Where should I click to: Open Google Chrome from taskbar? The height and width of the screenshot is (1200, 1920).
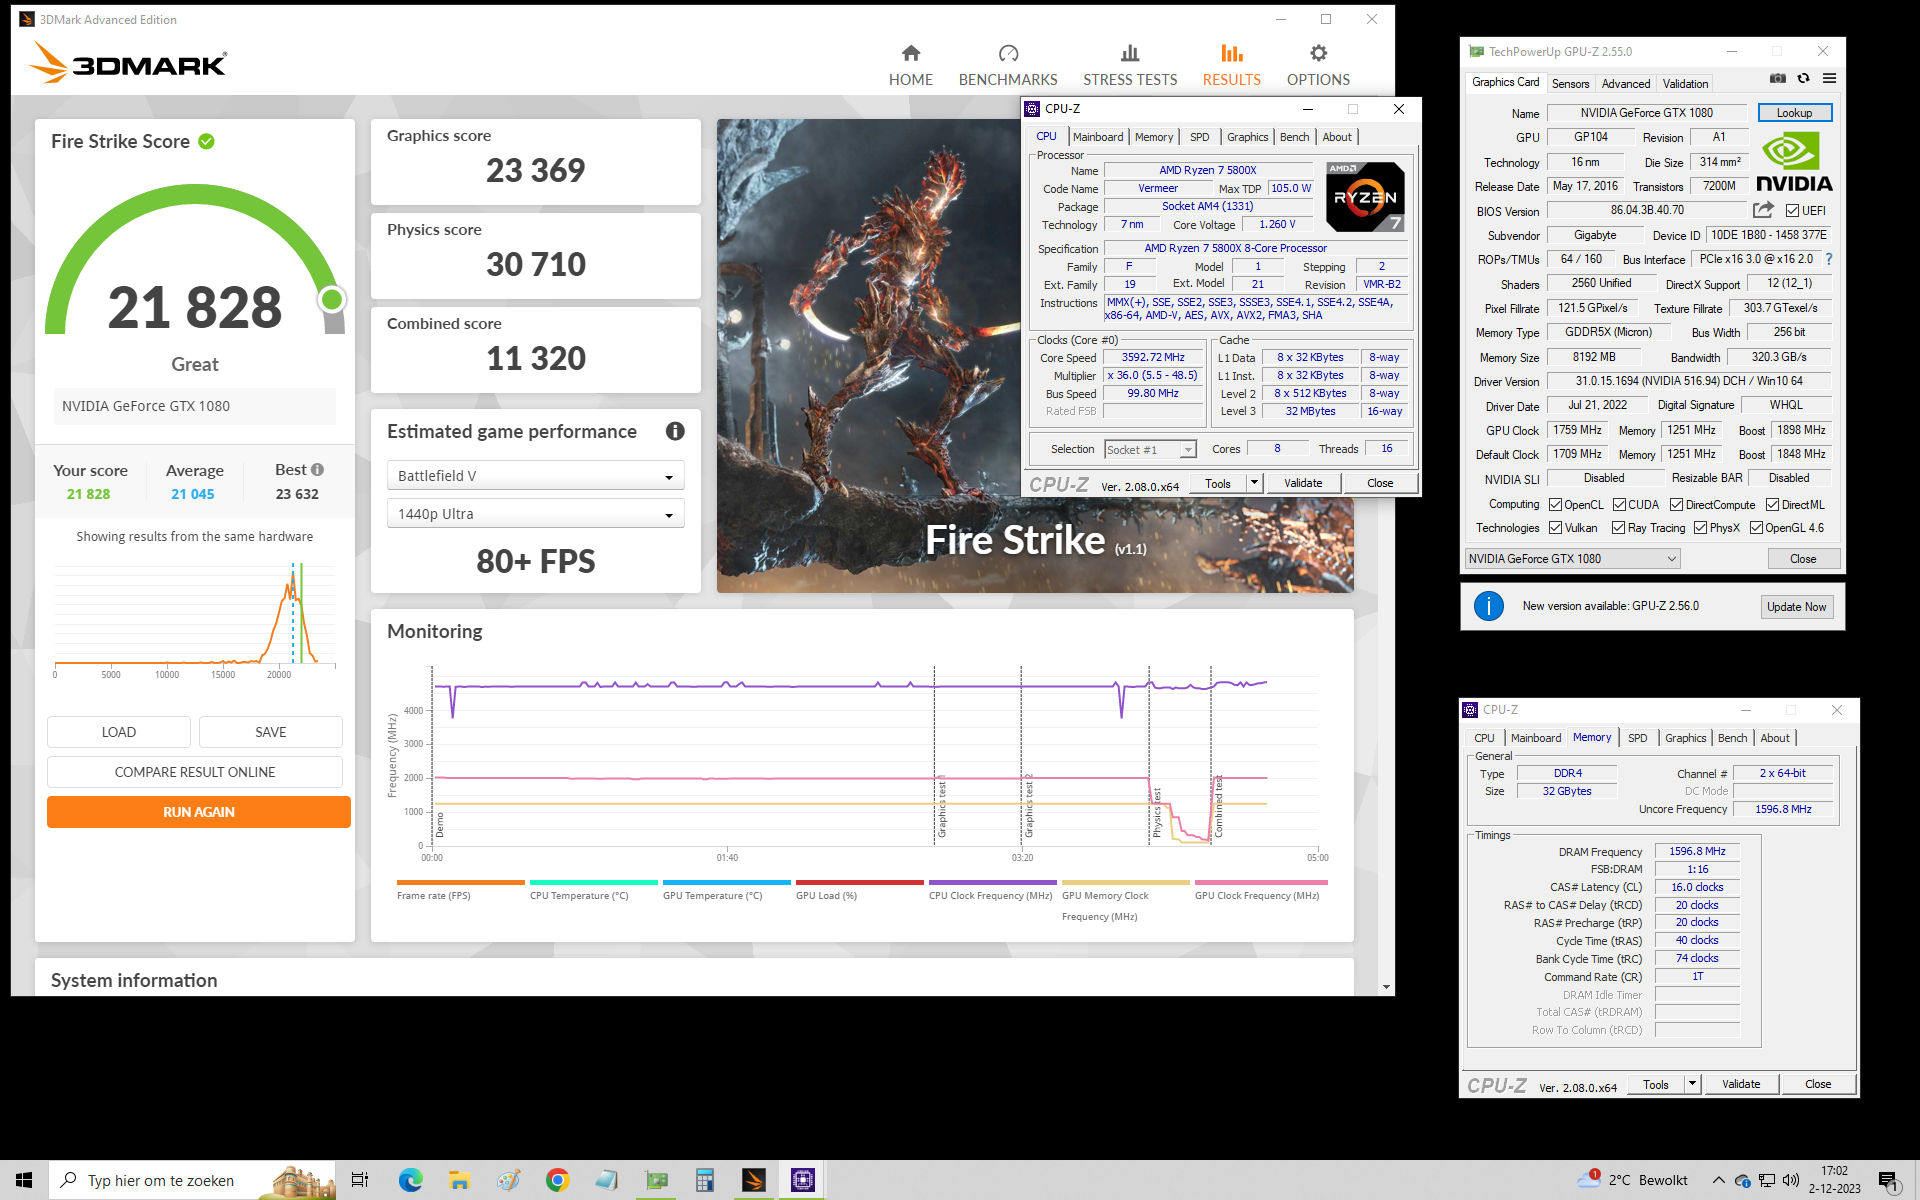click(557, 1180)
